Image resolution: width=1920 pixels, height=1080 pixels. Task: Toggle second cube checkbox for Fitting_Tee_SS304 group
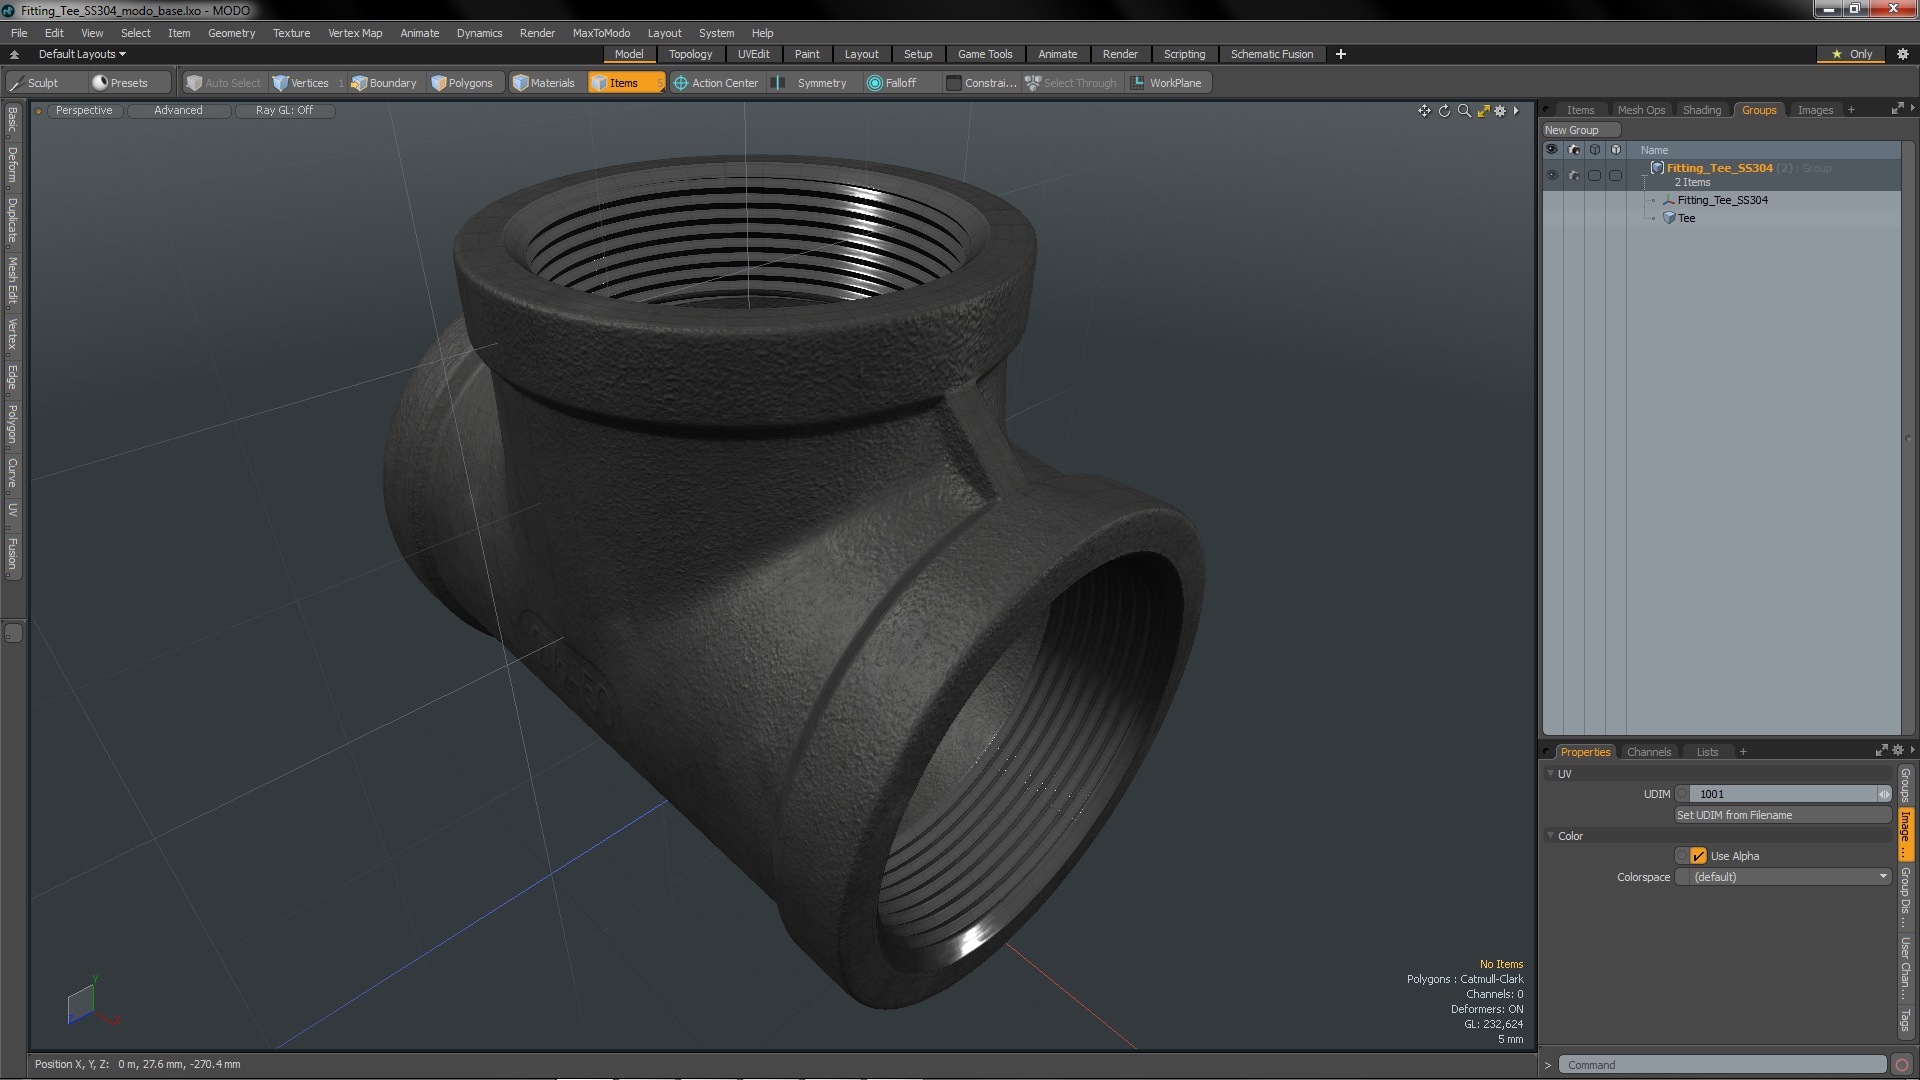(1615, 175)
